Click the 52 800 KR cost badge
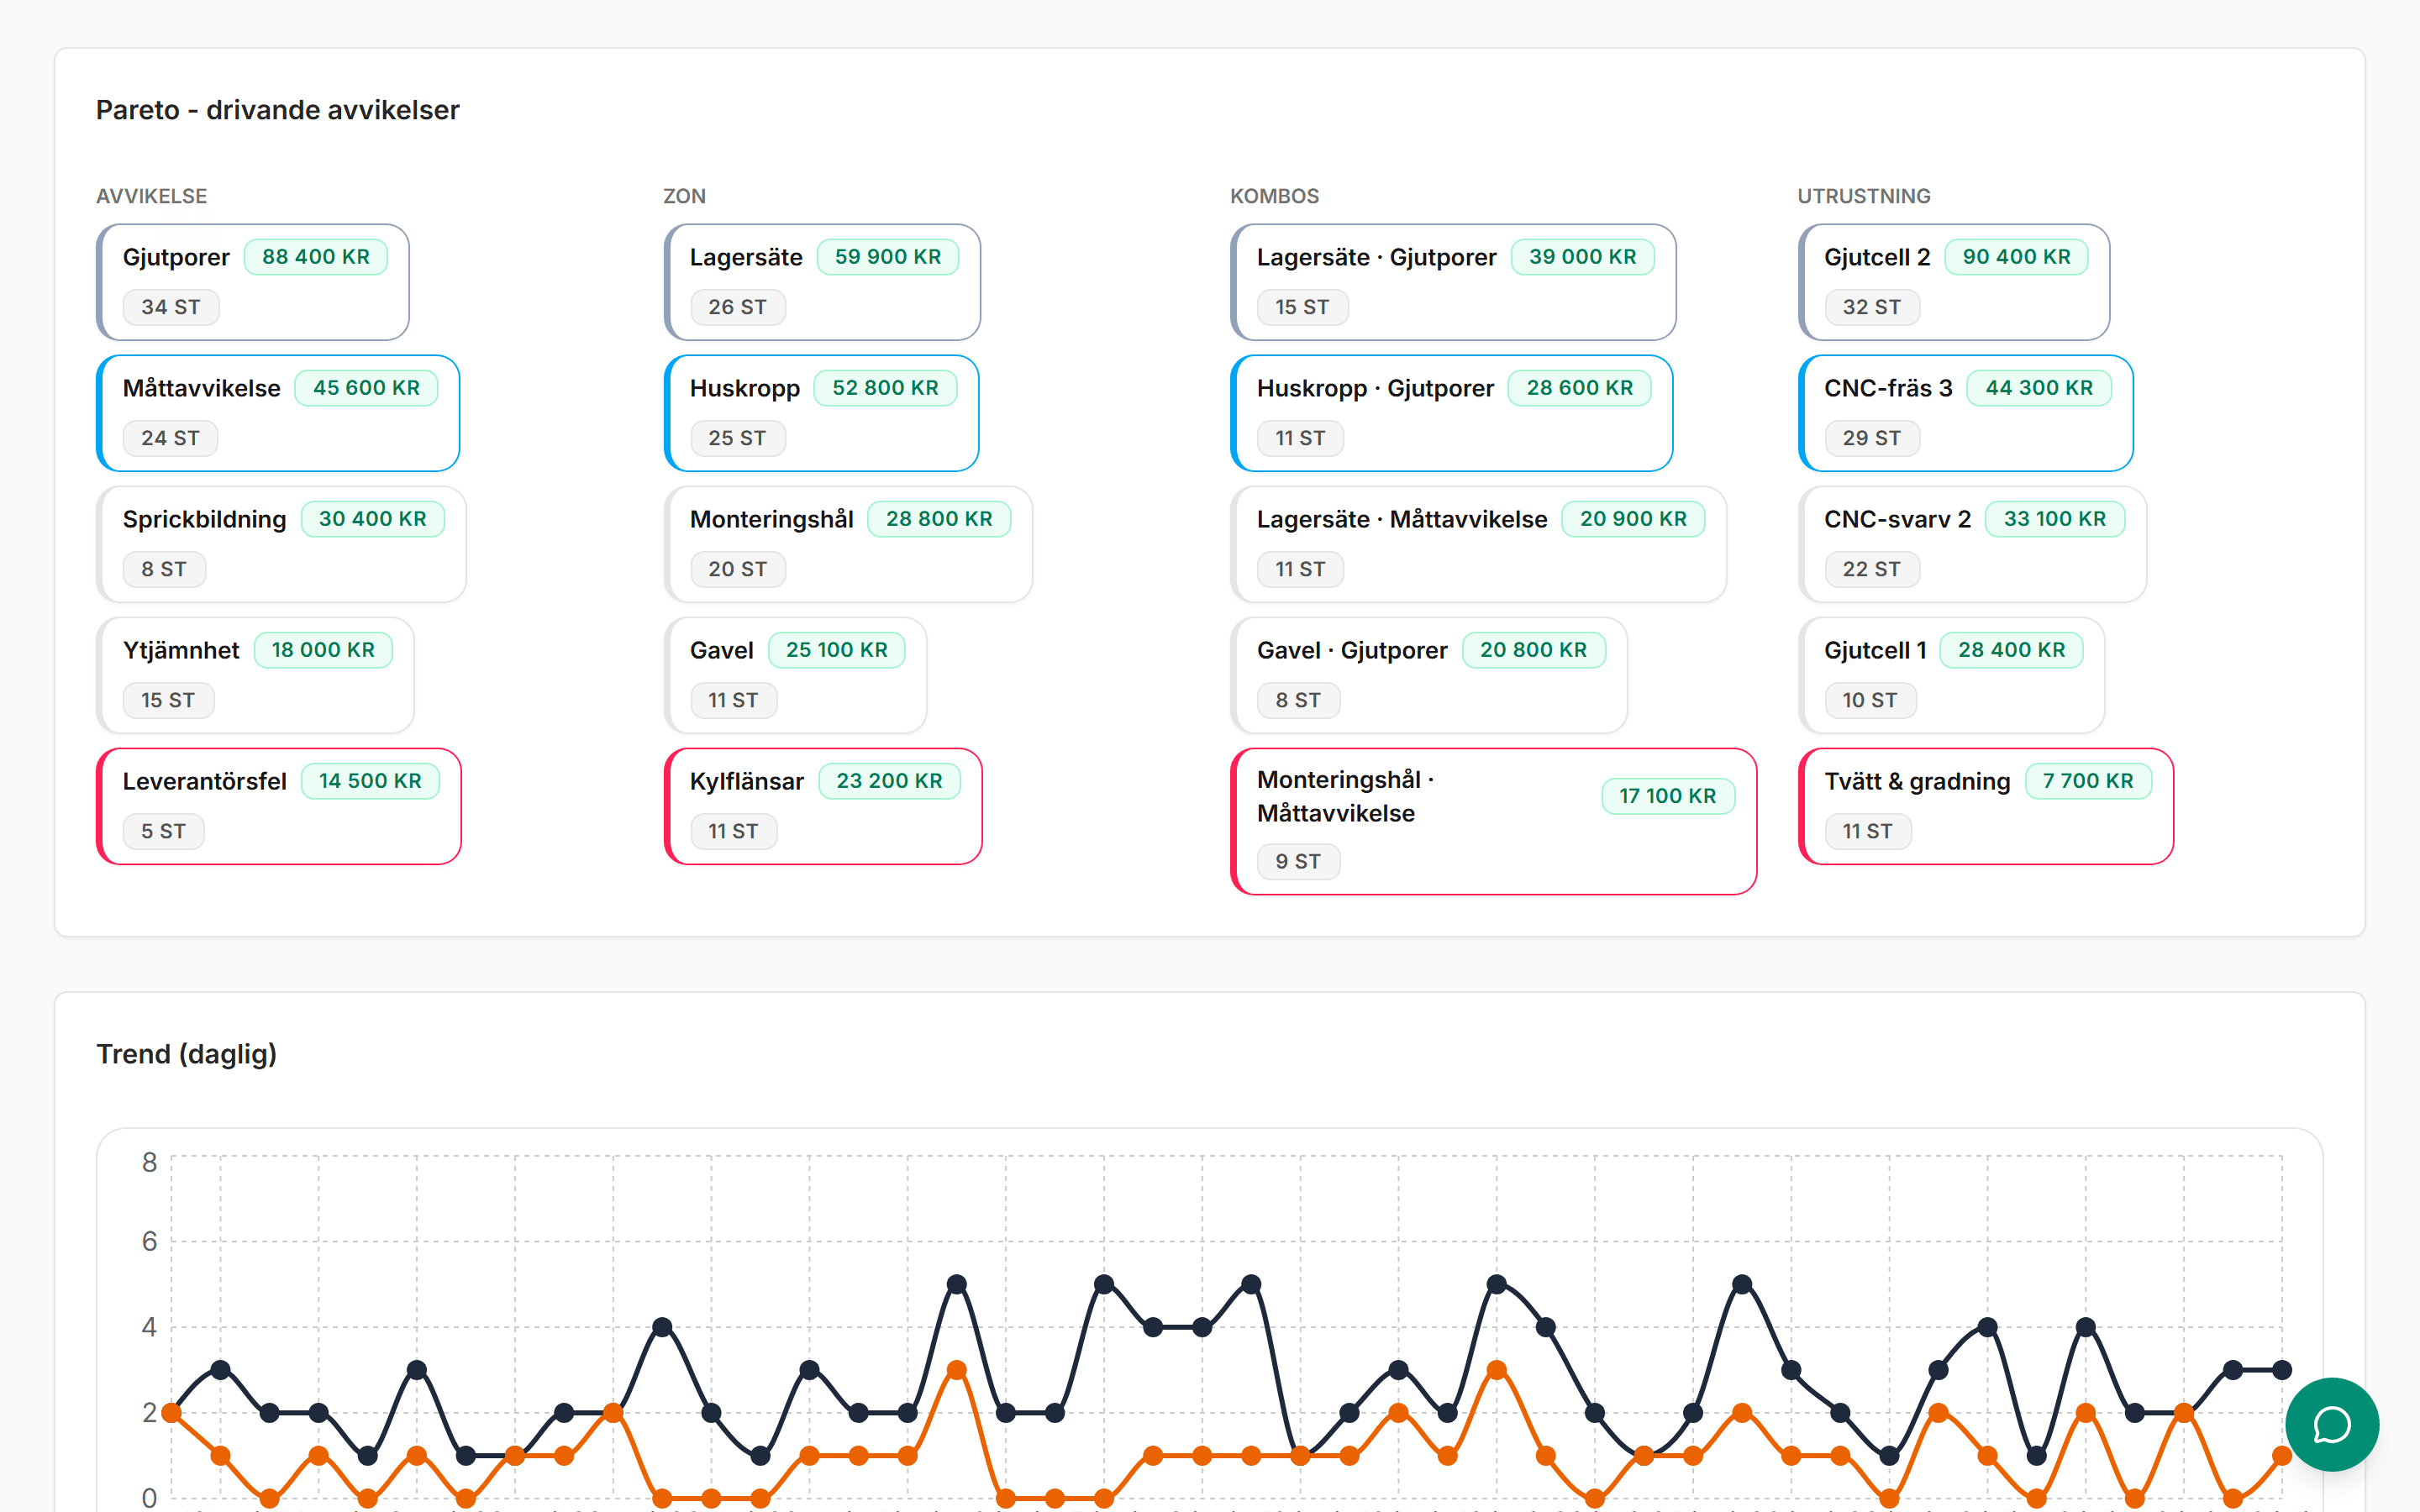2420x1512 pixels. [x=885, y=388]
